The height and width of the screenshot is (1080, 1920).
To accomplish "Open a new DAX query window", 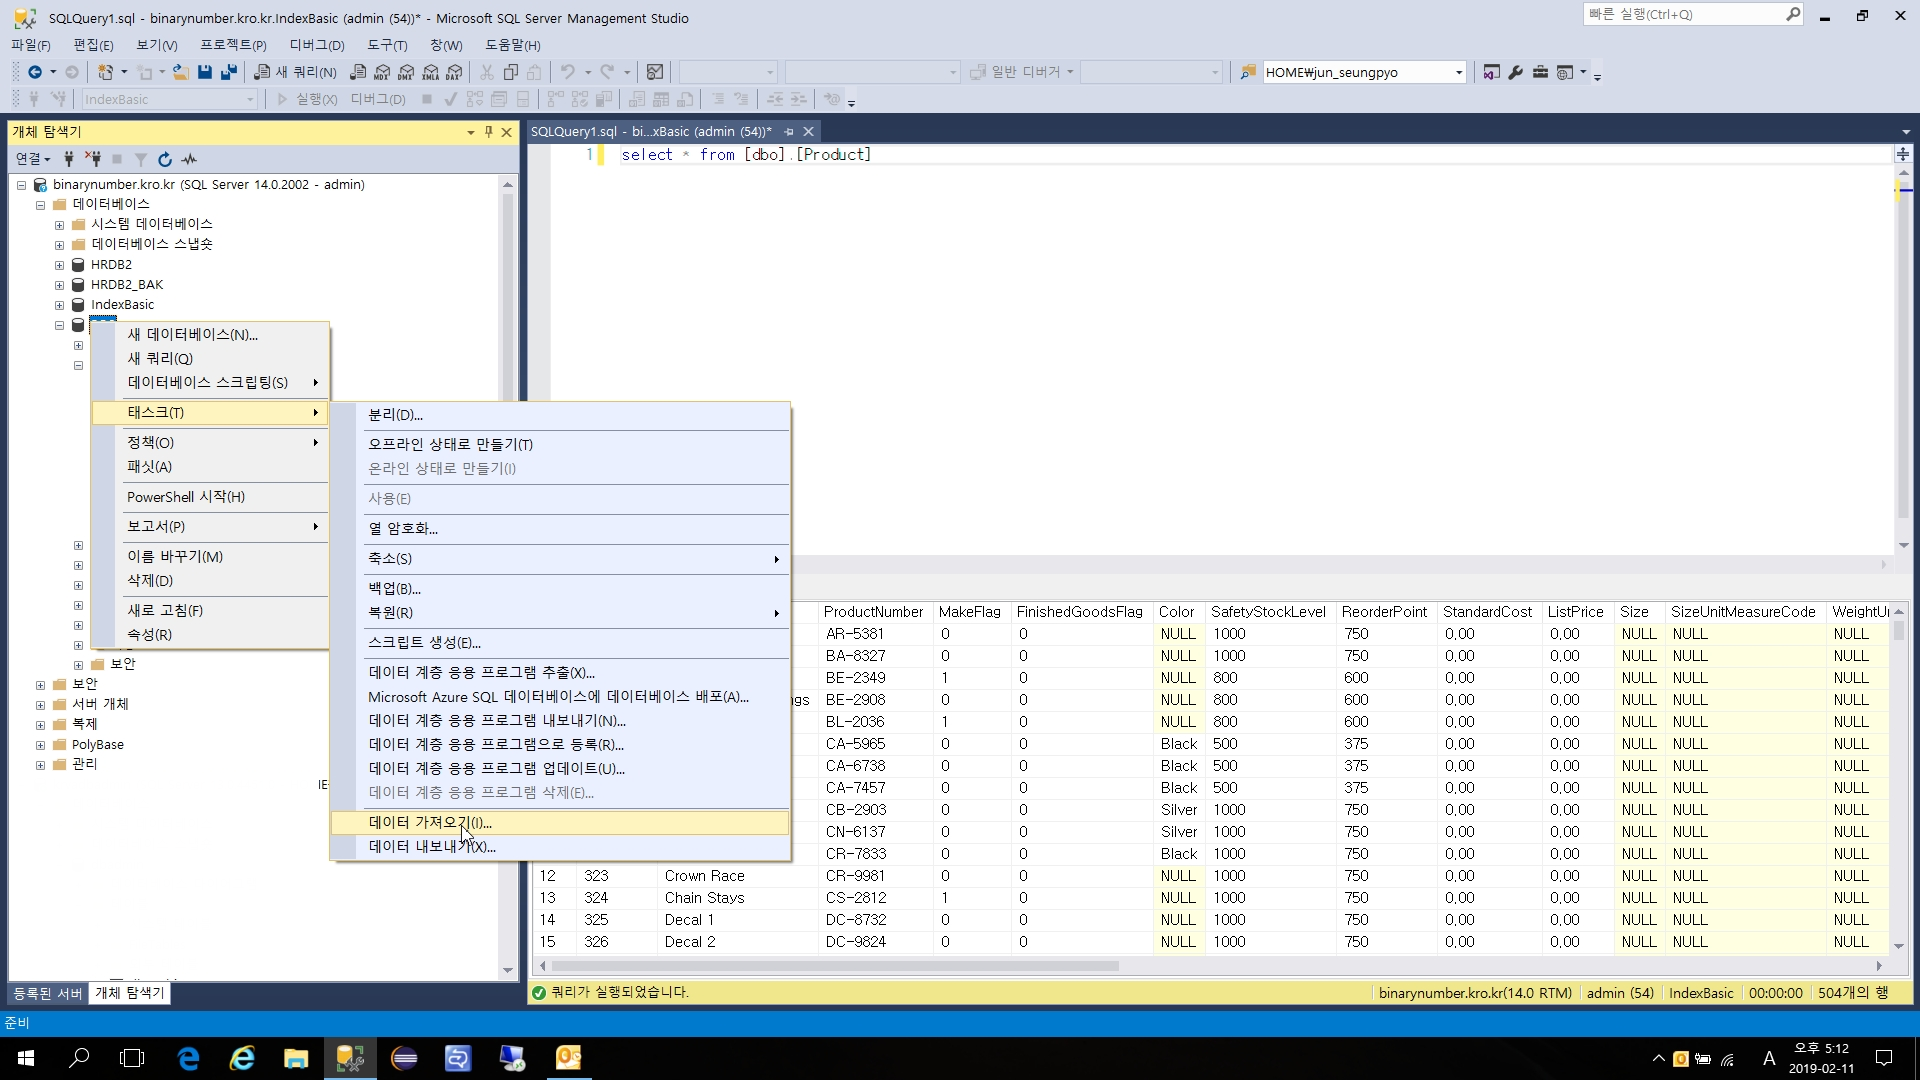I will click(x=452, y=72).
